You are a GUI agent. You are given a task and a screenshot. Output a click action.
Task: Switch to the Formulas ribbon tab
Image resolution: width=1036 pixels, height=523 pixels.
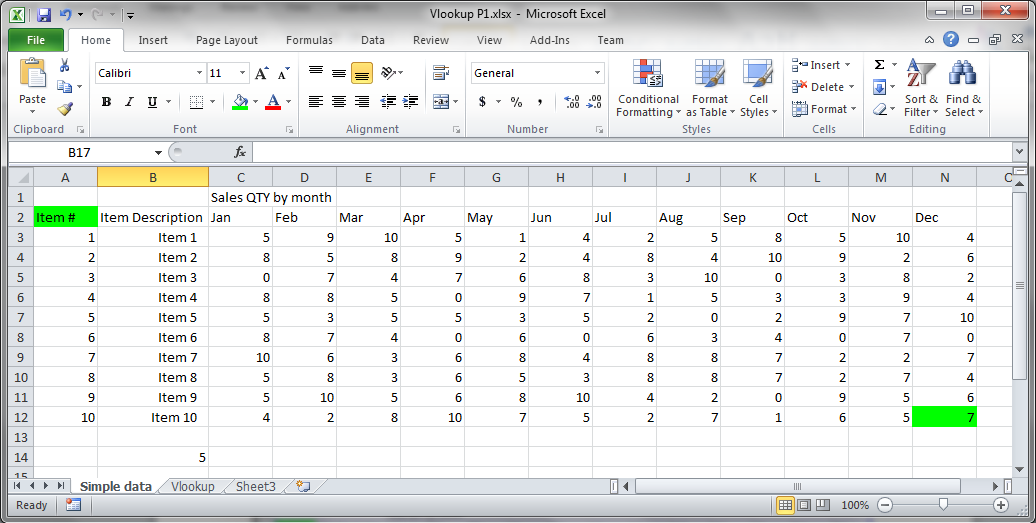(309, 40)
